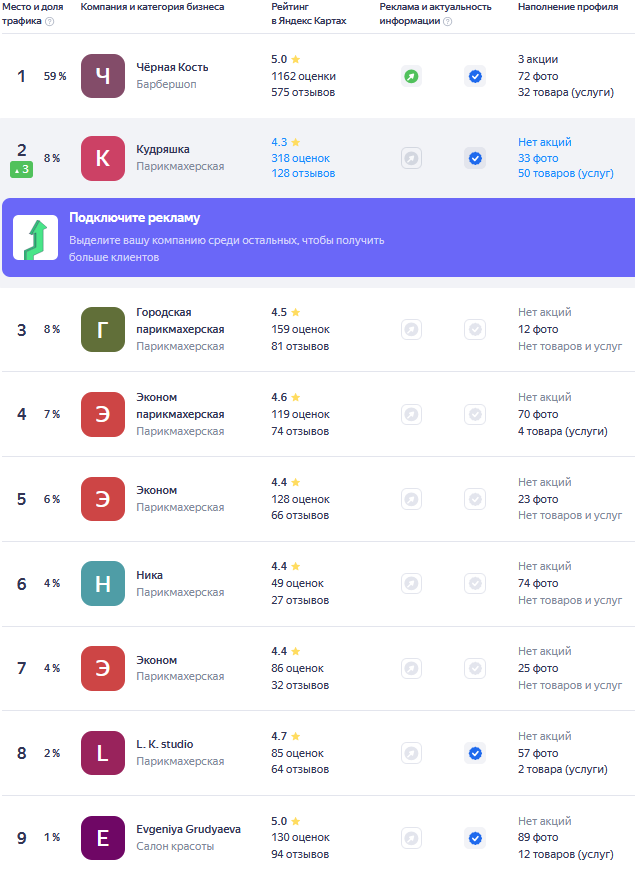635x875 pixels.
Task: Click the '3 акции' text
Action: click(538, 60)
